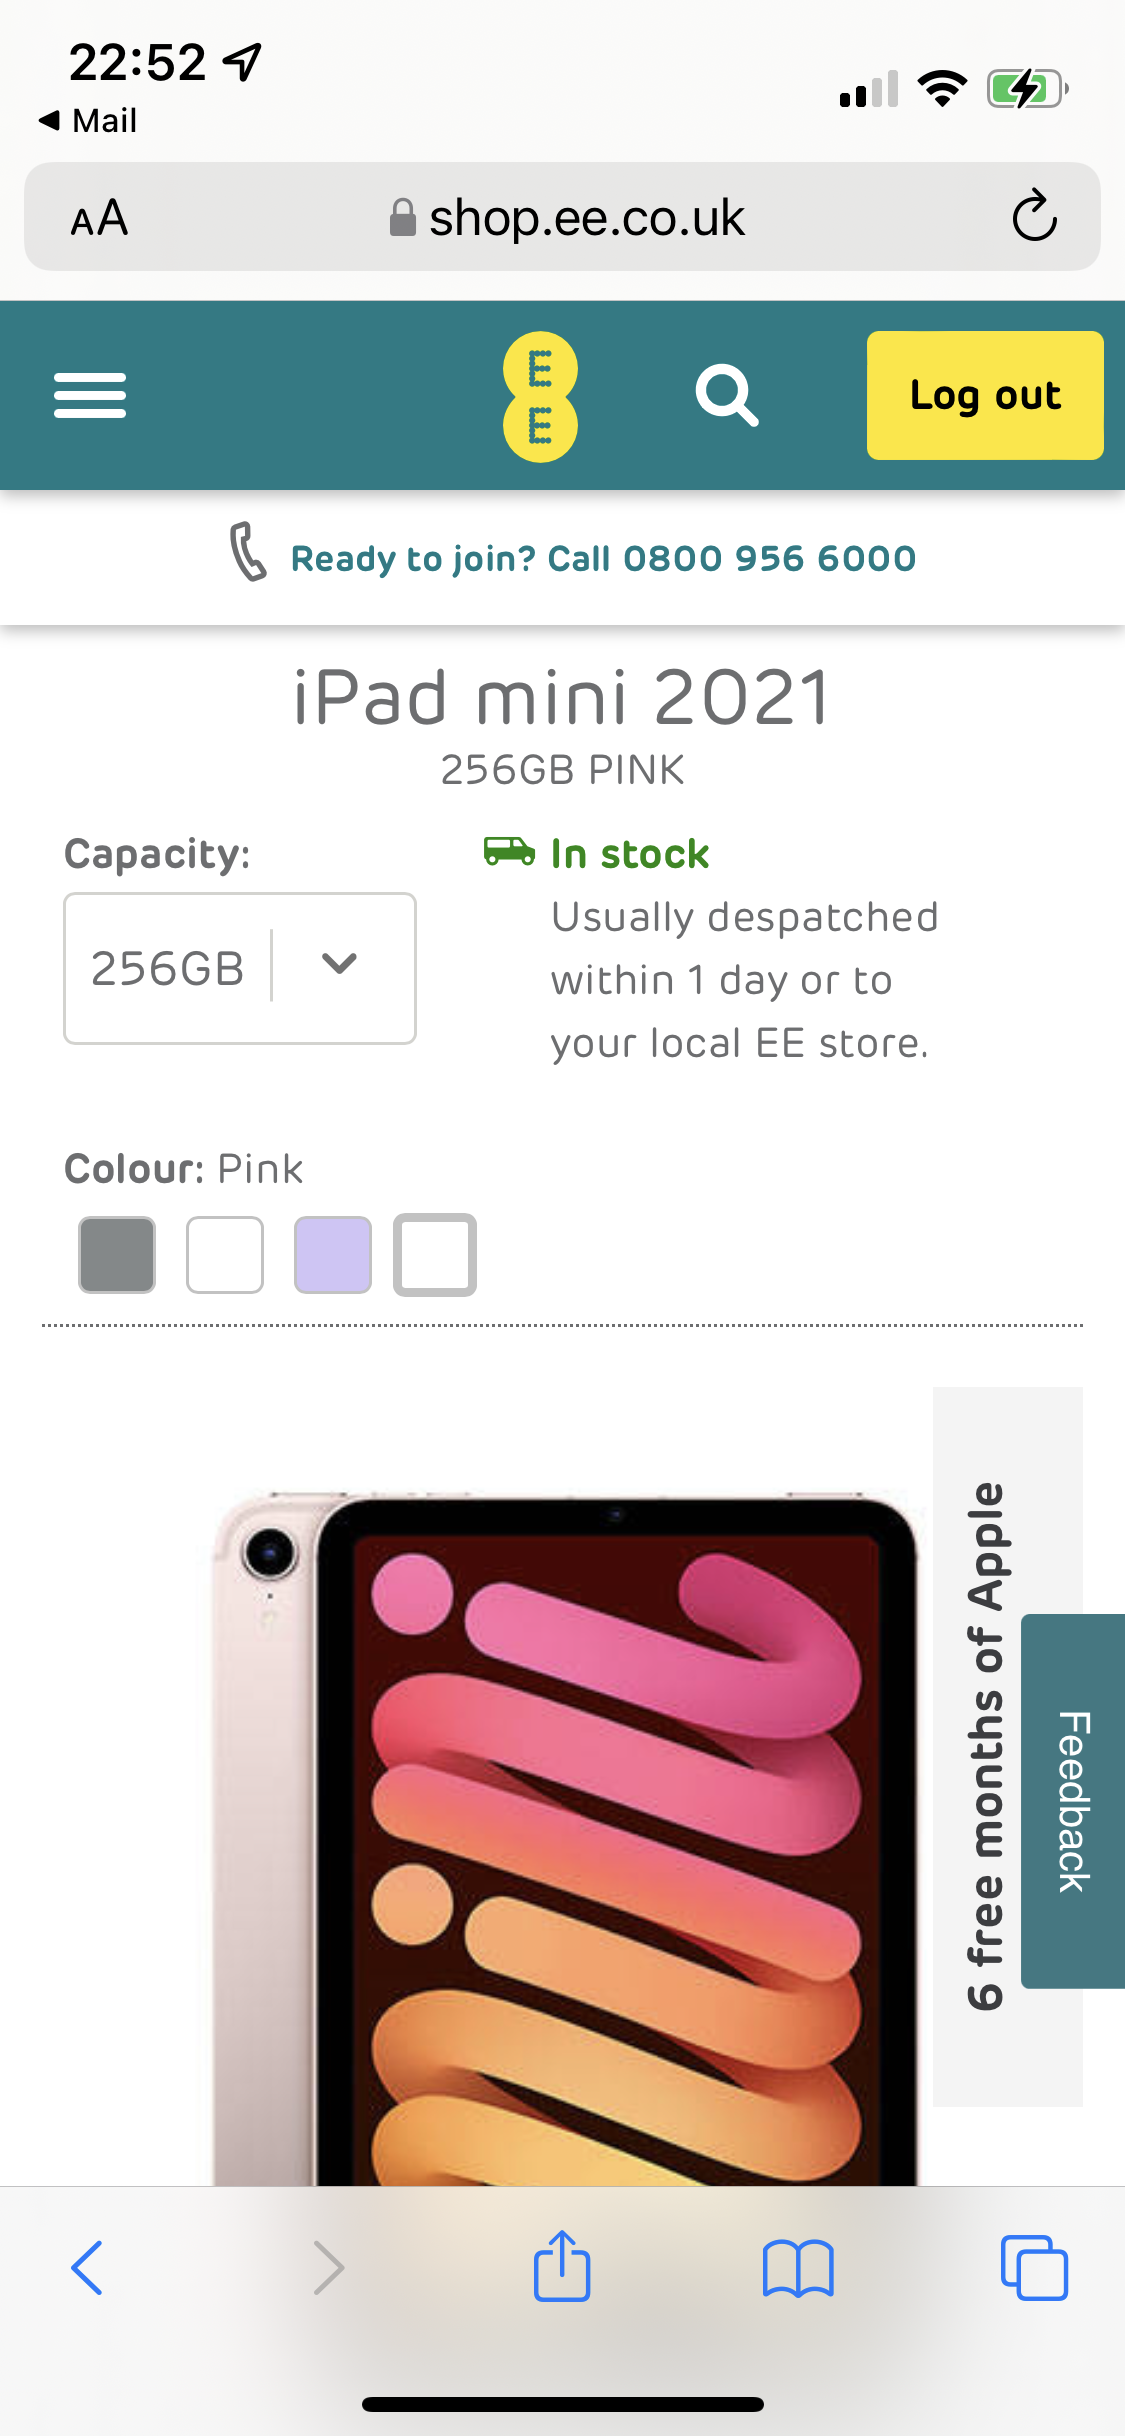Tap the EE logo
The width and height of the screenshot is (1125, 2436).
point(540,396)
